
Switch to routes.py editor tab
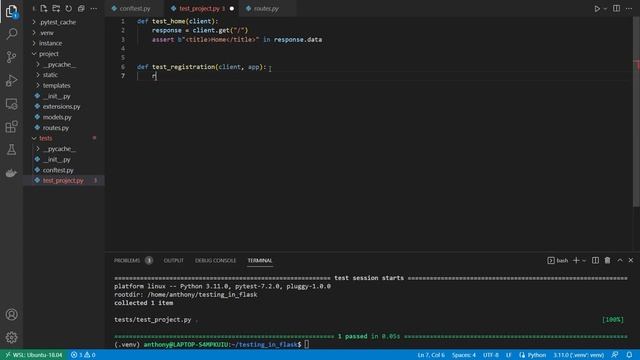266,8
